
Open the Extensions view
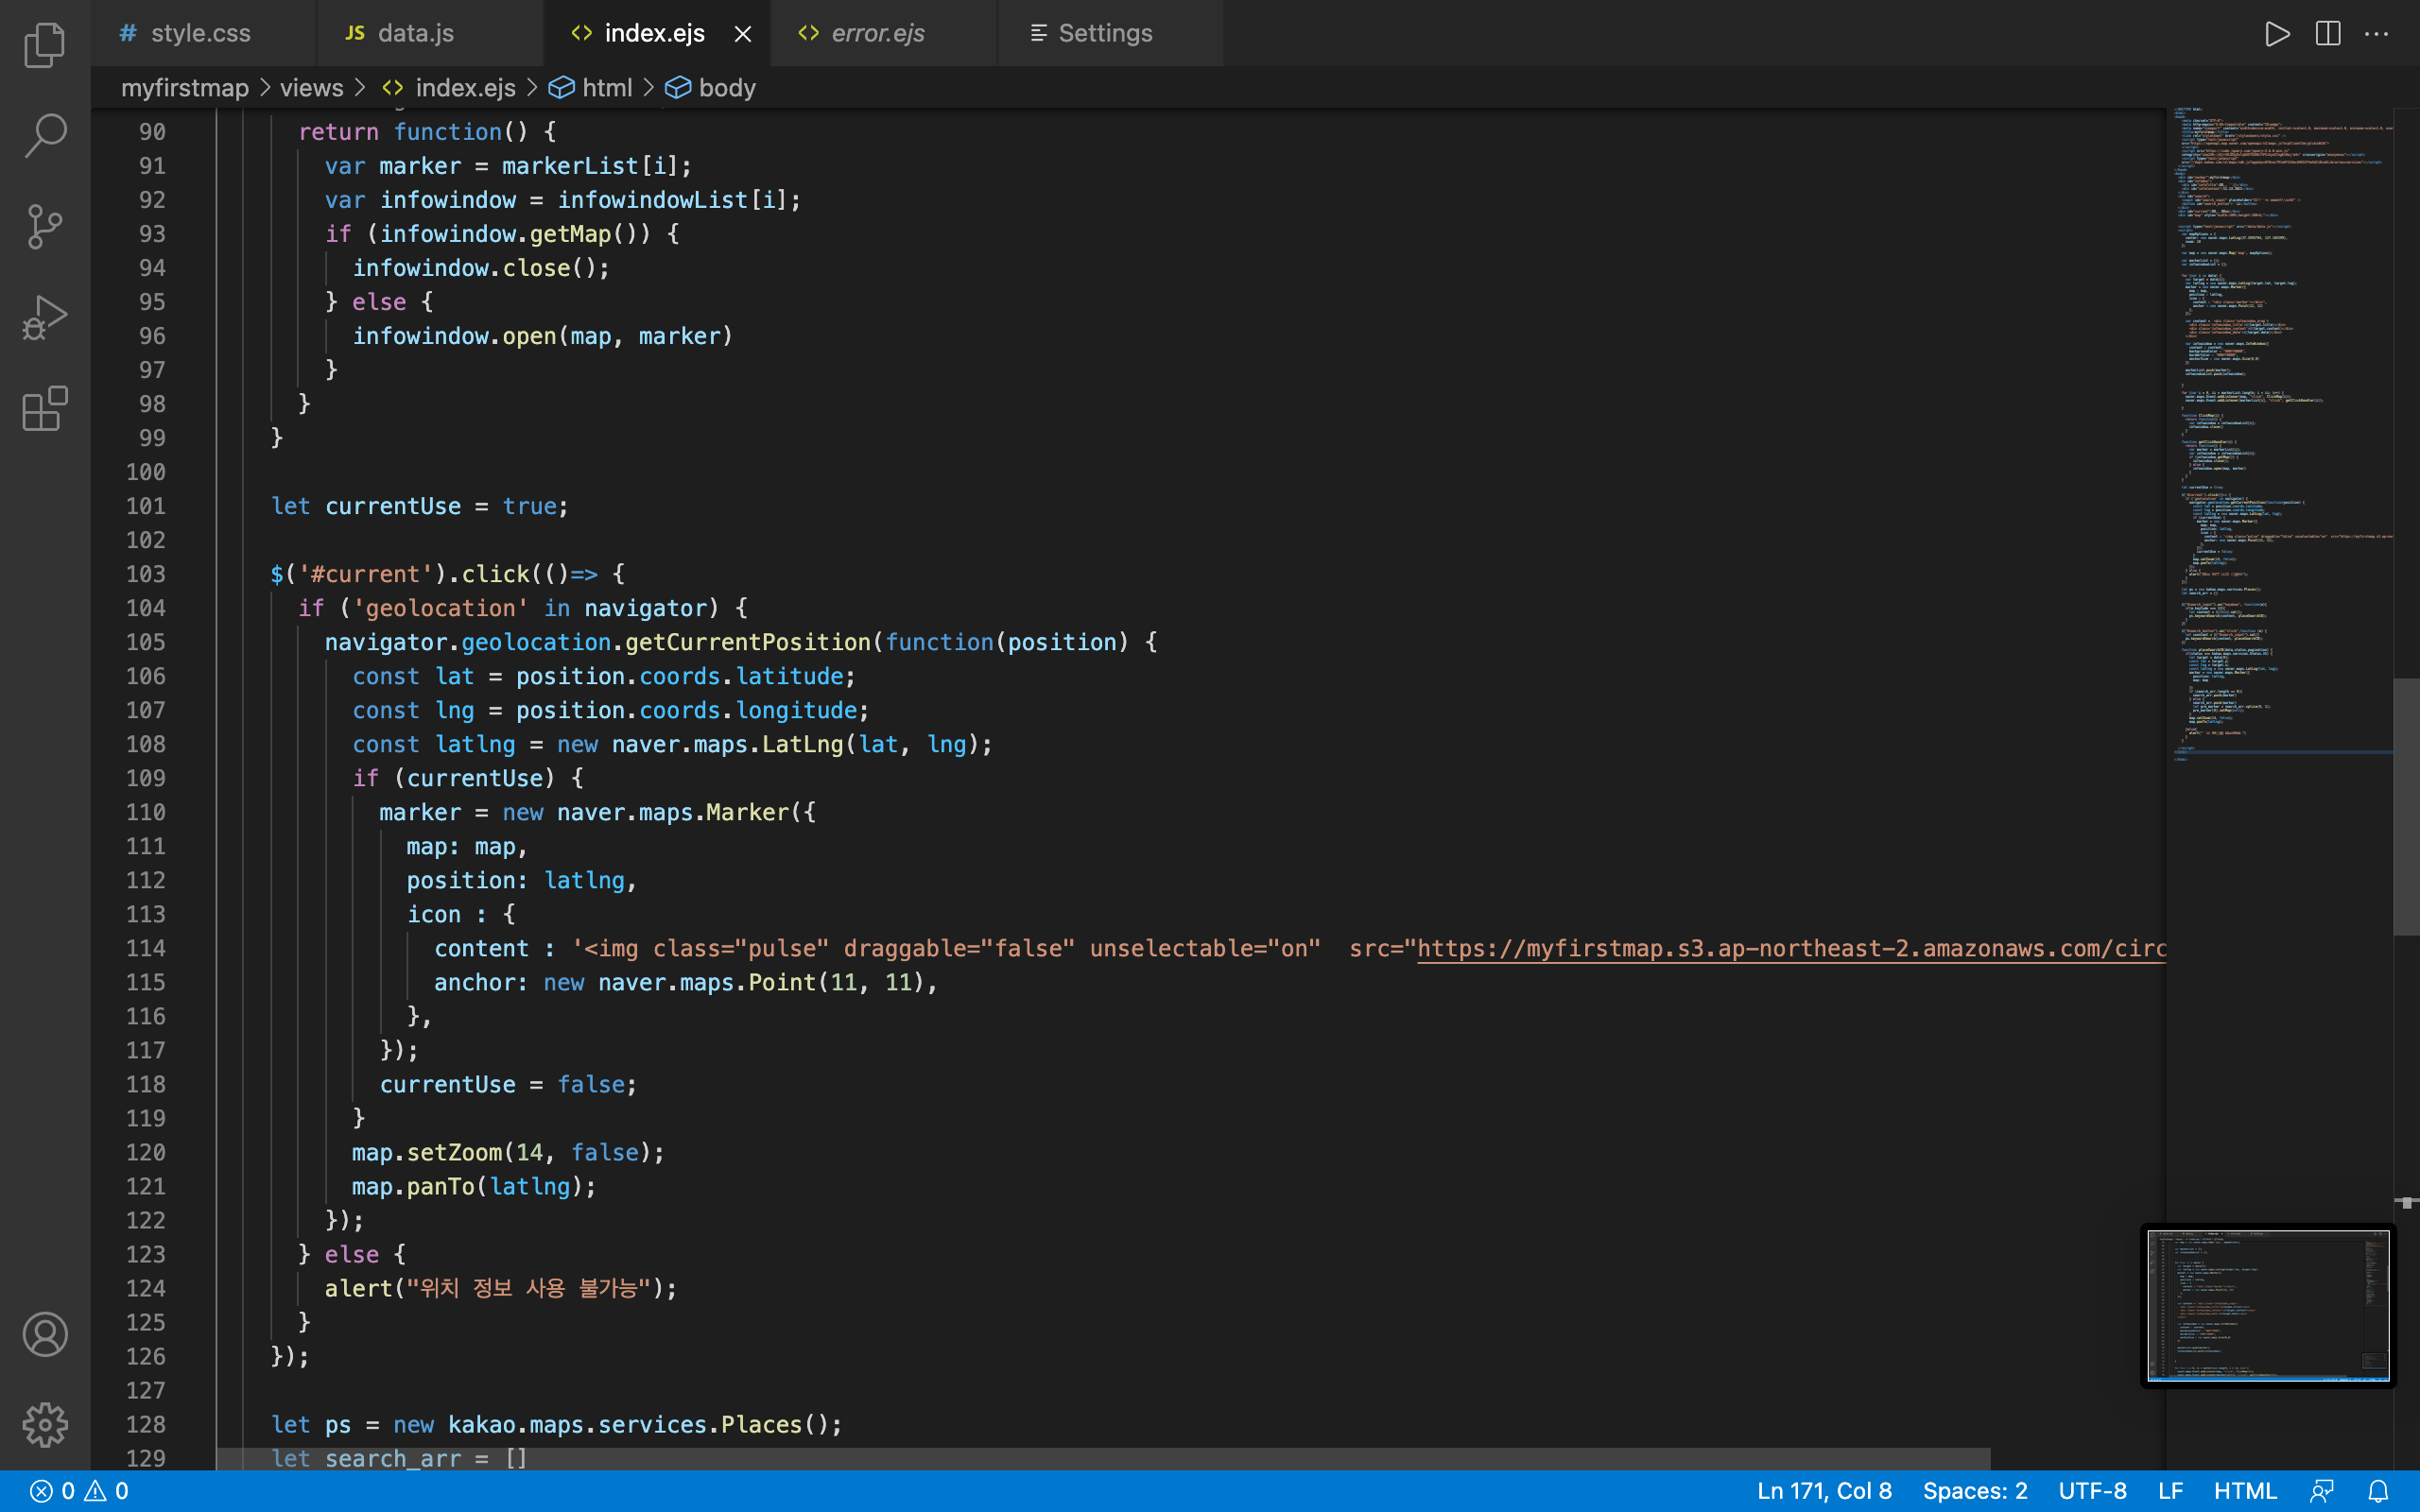point(45,409)
